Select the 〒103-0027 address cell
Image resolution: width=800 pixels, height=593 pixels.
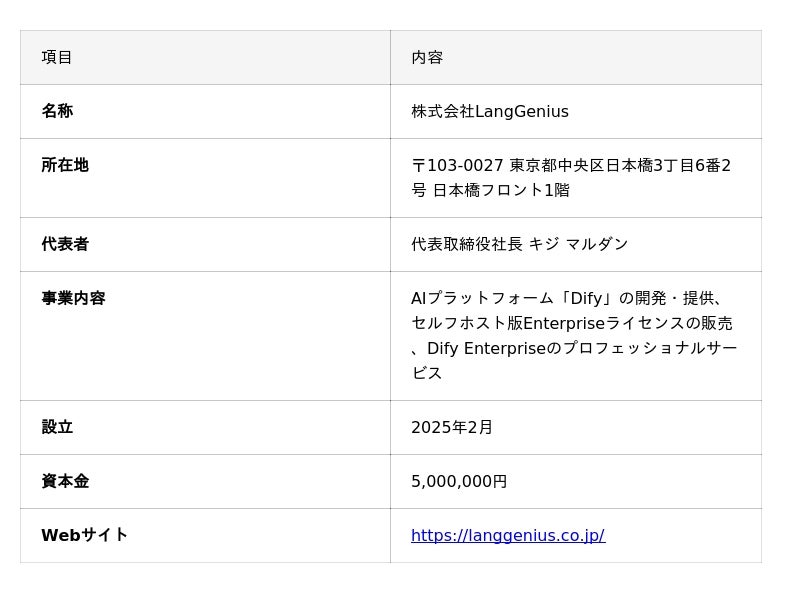pos(576,178)
